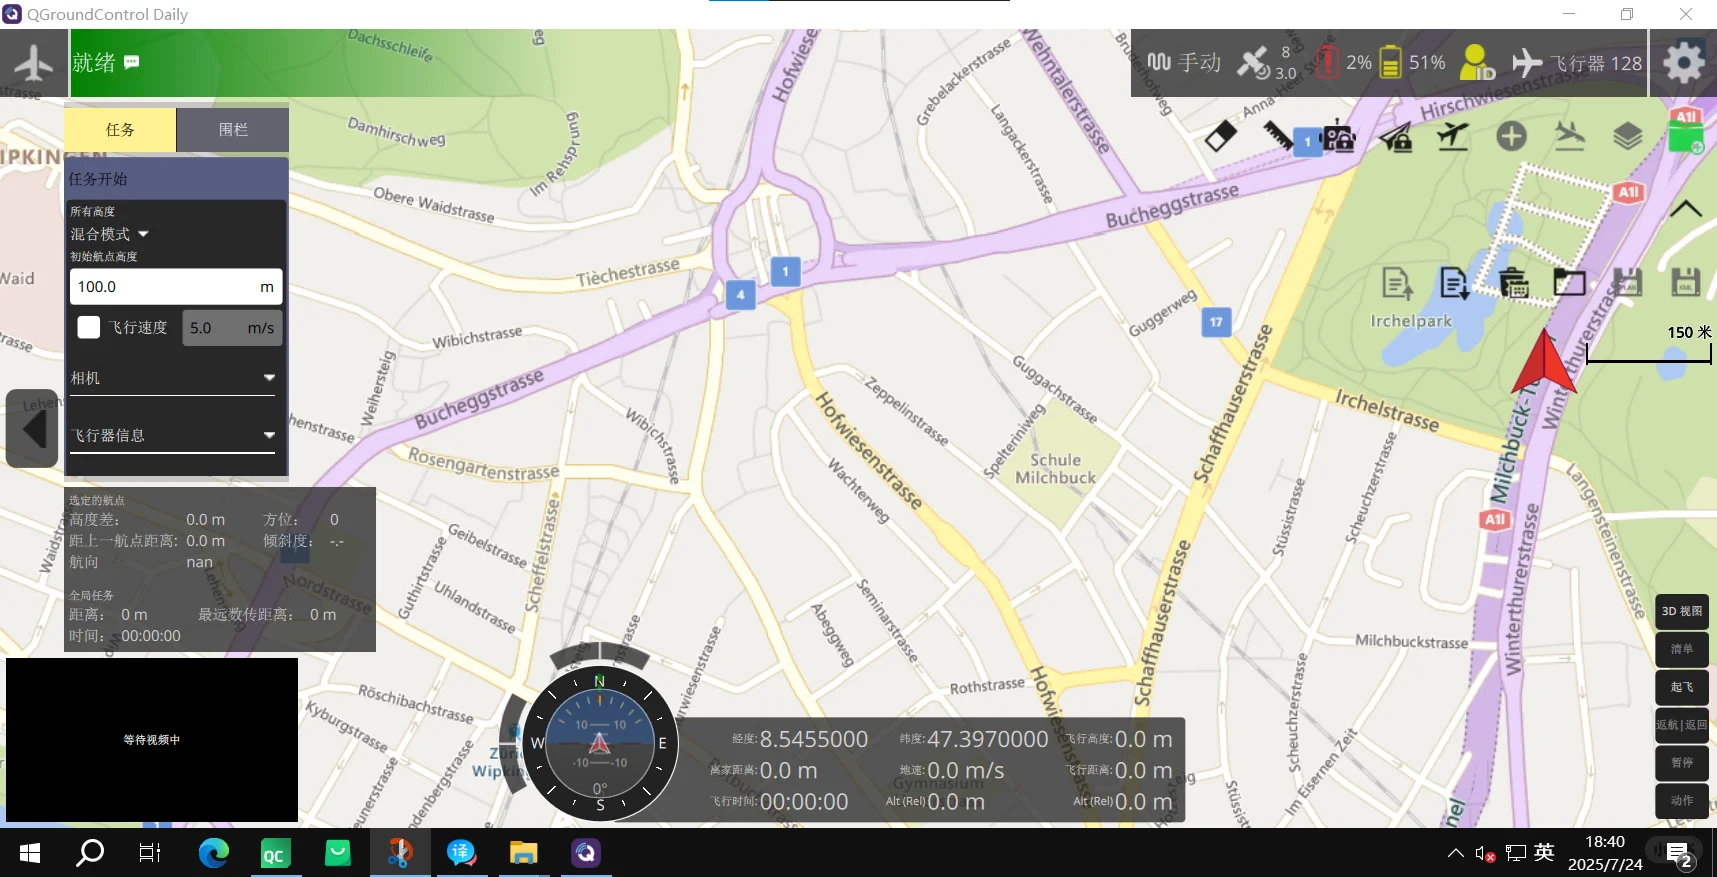1717x877 pixels.
Task: Click the 动作 action button
Action: pyautogui.click(x=1682, y=801)
